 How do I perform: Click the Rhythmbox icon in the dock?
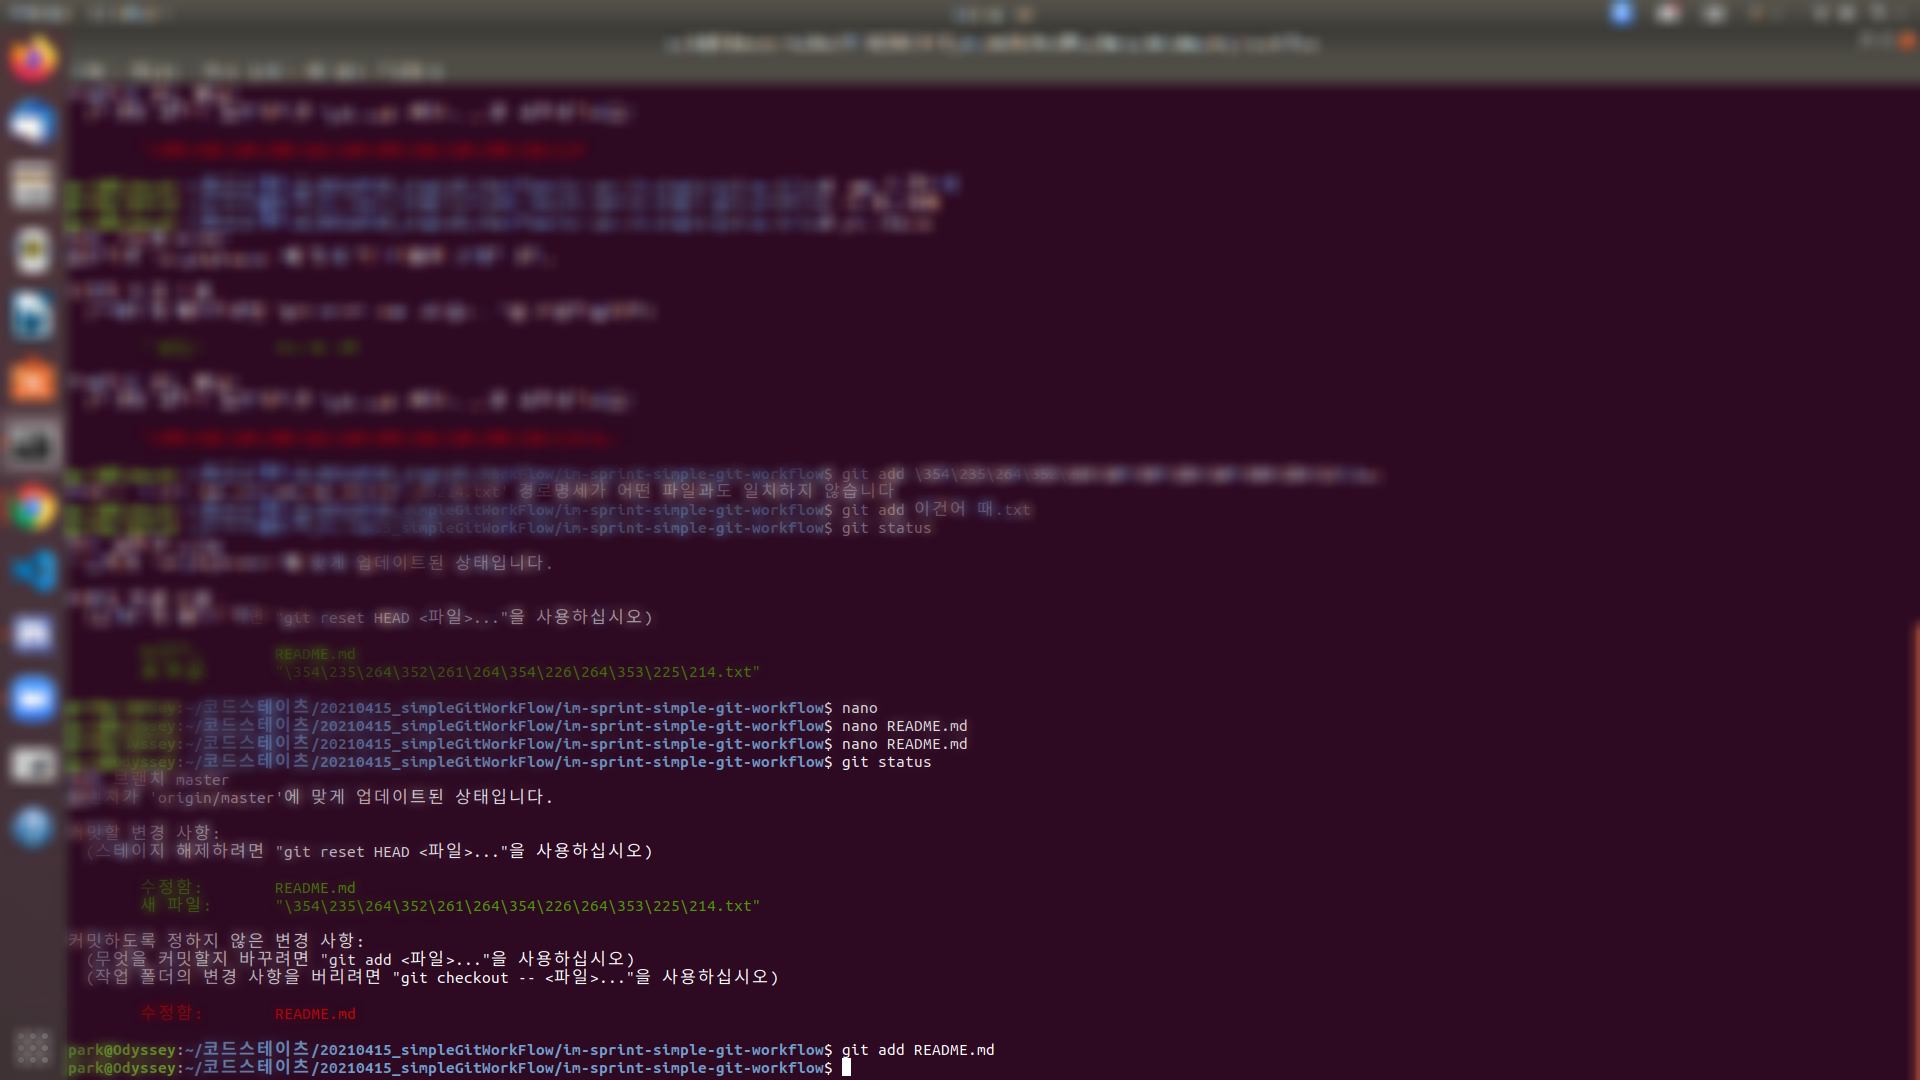32,250
